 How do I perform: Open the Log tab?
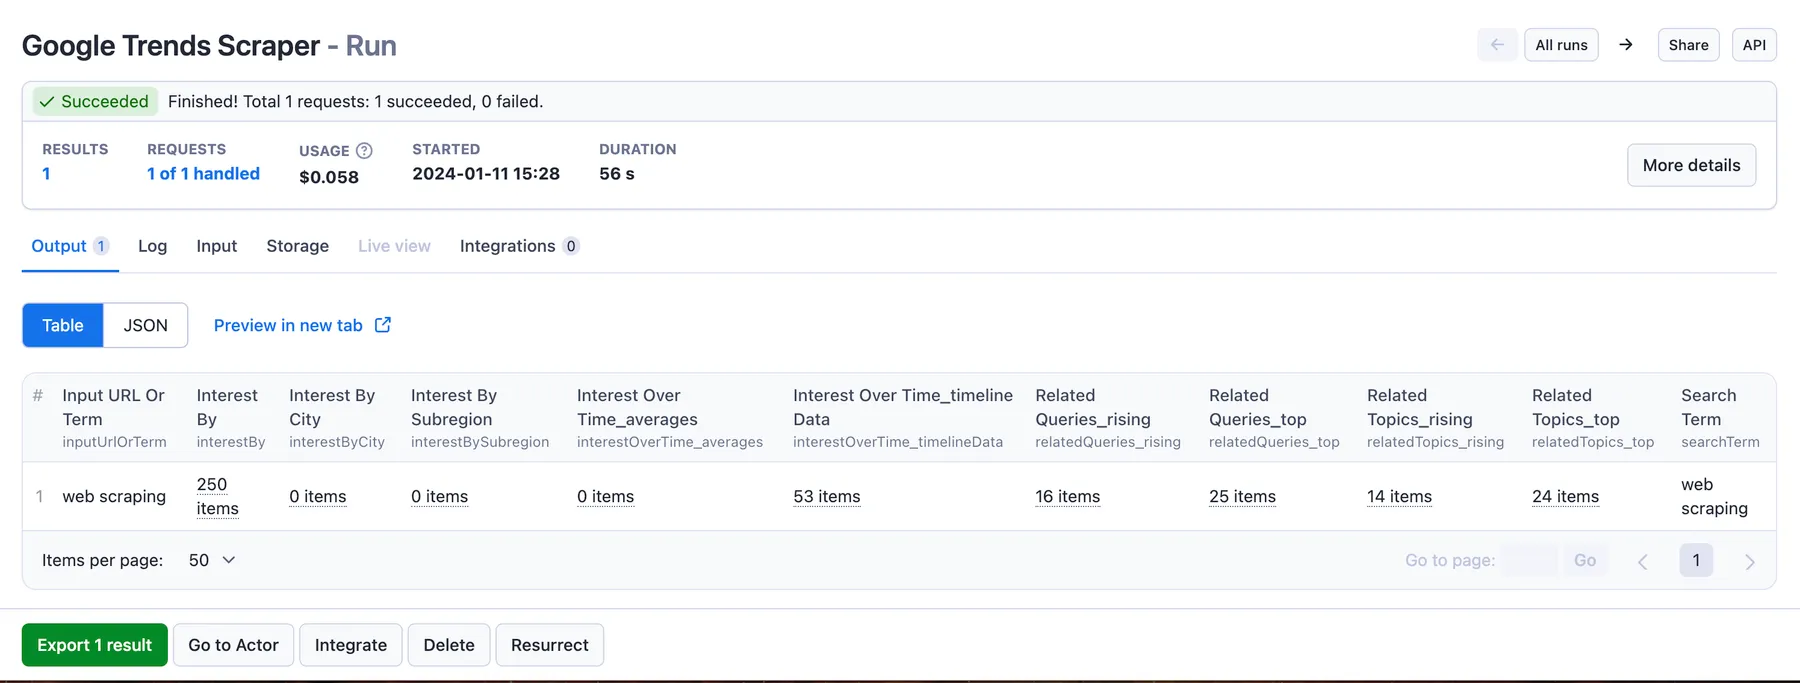(152, 246)
